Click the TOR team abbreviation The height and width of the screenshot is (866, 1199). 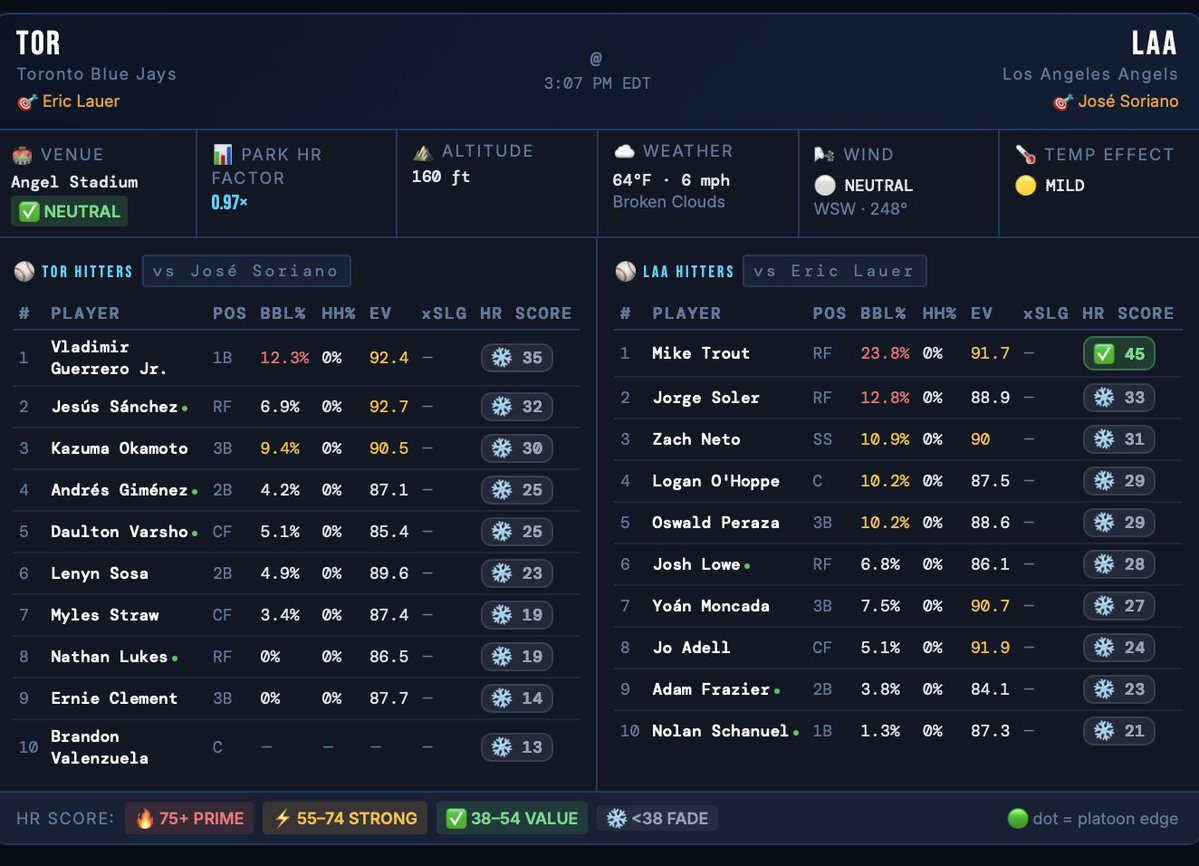[38, 43]
